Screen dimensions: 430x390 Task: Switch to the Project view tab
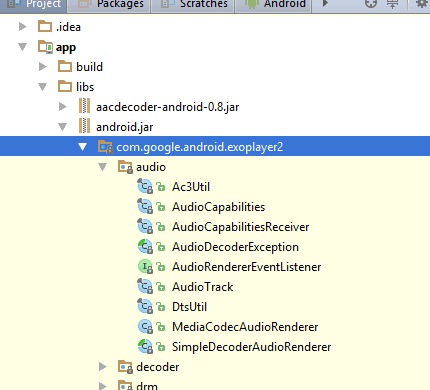(33, 5)
